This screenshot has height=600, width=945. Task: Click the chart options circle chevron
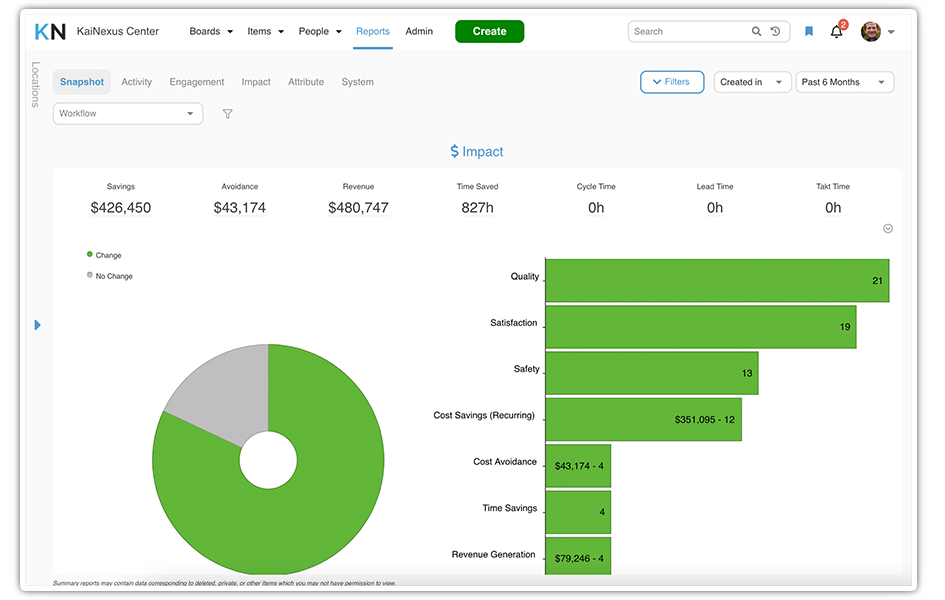click(x=888, y=229)
